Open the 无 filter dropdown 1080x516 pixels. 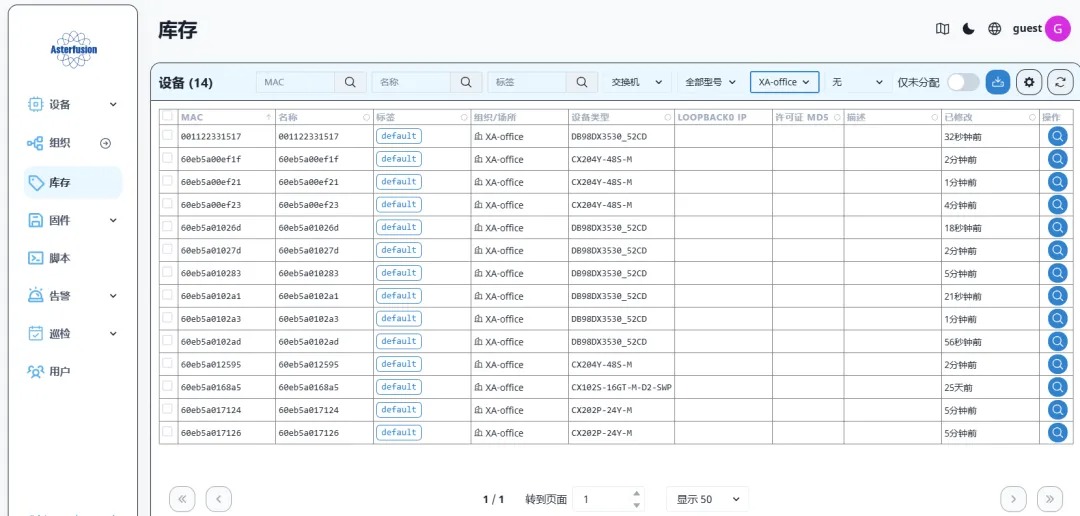(x=858, y=82)
